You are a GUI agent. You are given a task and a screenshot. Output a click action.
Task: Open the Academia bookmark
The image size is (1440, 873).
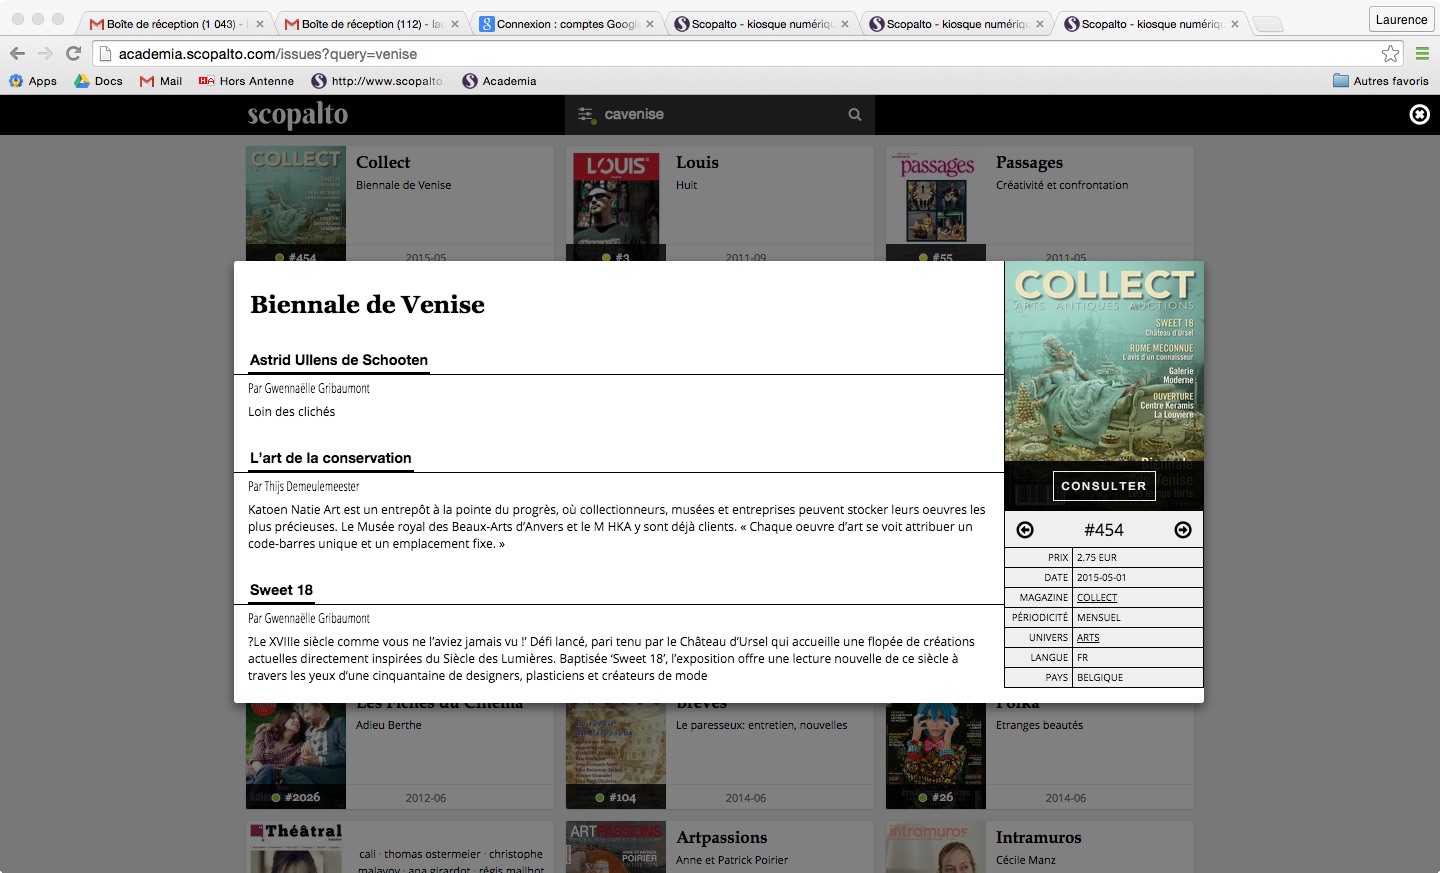click(499, 81)
